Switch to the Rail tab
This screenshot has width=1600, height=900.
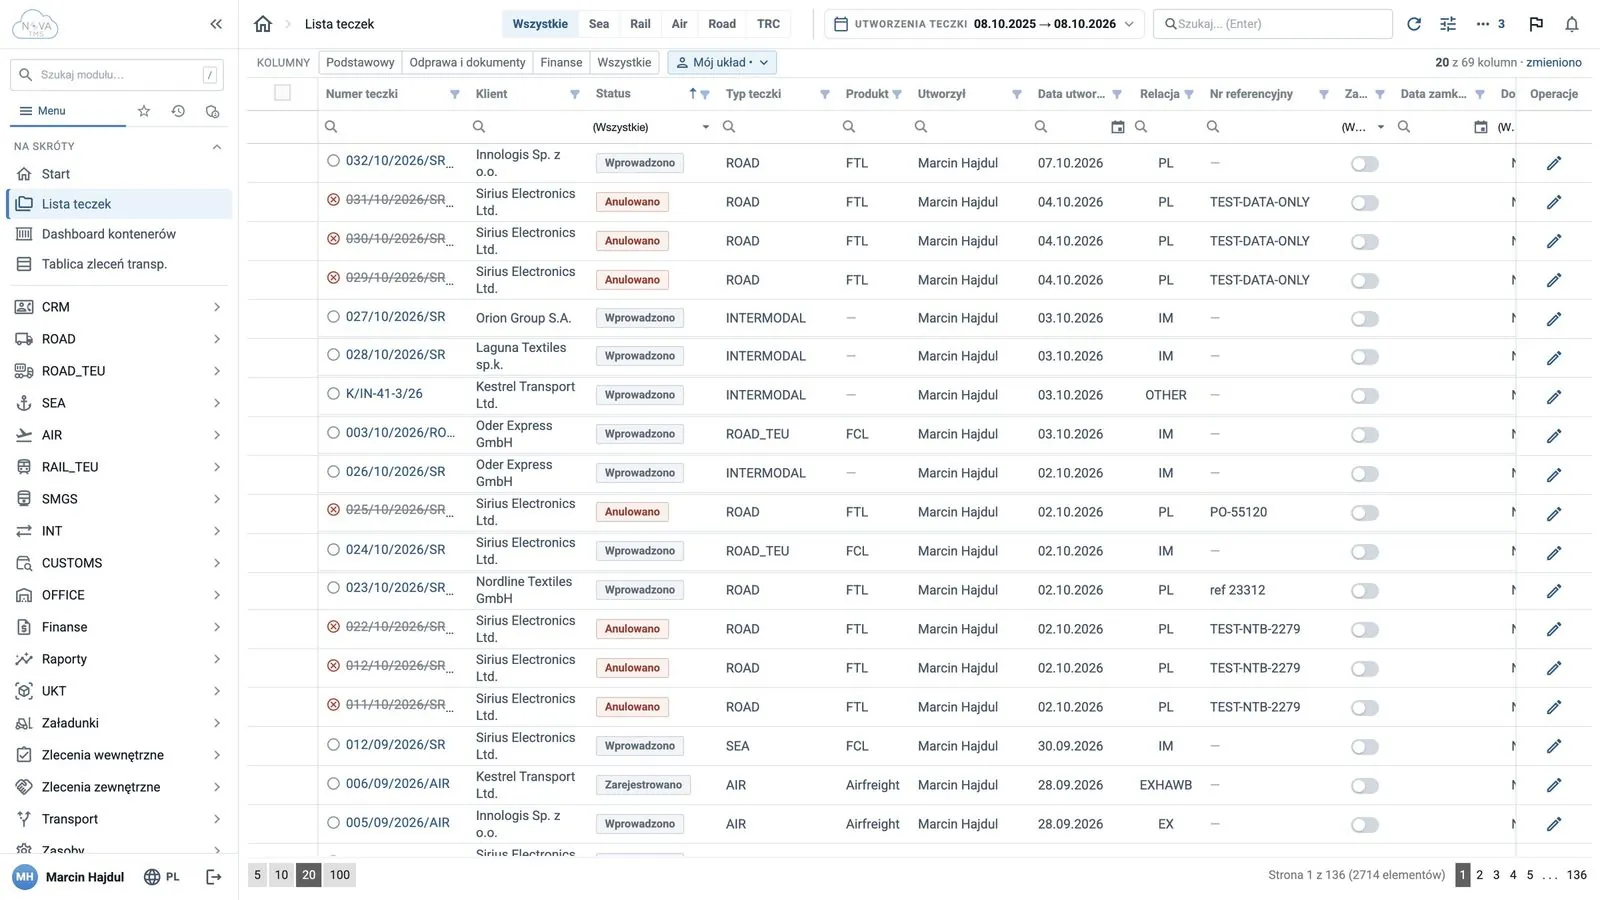coord(641,24)
